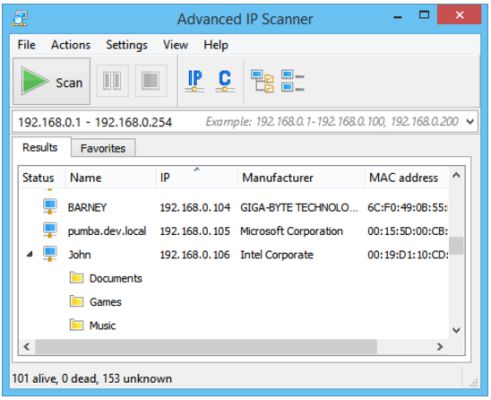Open the Actions menu
The height and width of the screenshot is (400, 491).
tap(71, 45)
